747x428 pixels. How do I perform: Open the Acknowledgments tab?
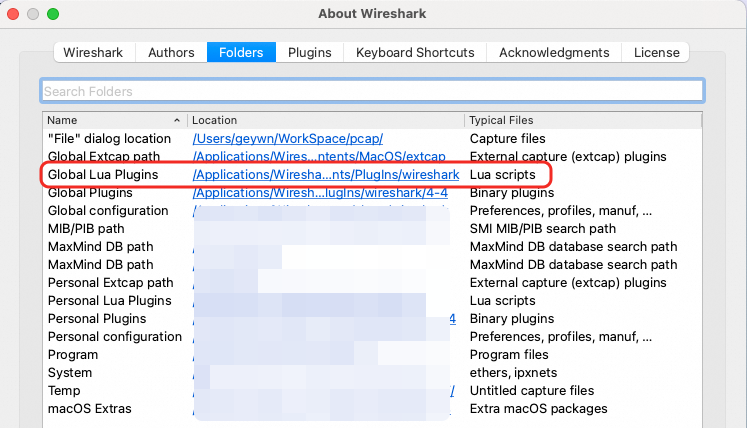click(x=554, y=52)
